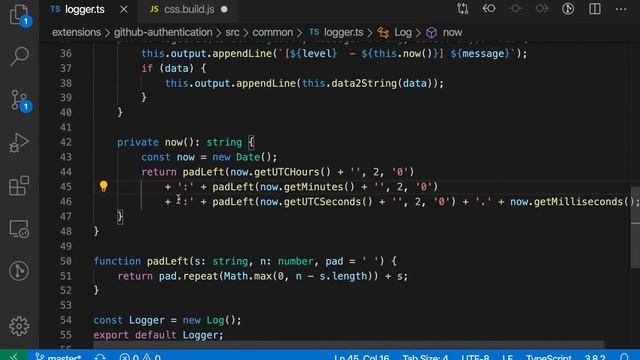Open errors and warnings count

coord(140,356)
